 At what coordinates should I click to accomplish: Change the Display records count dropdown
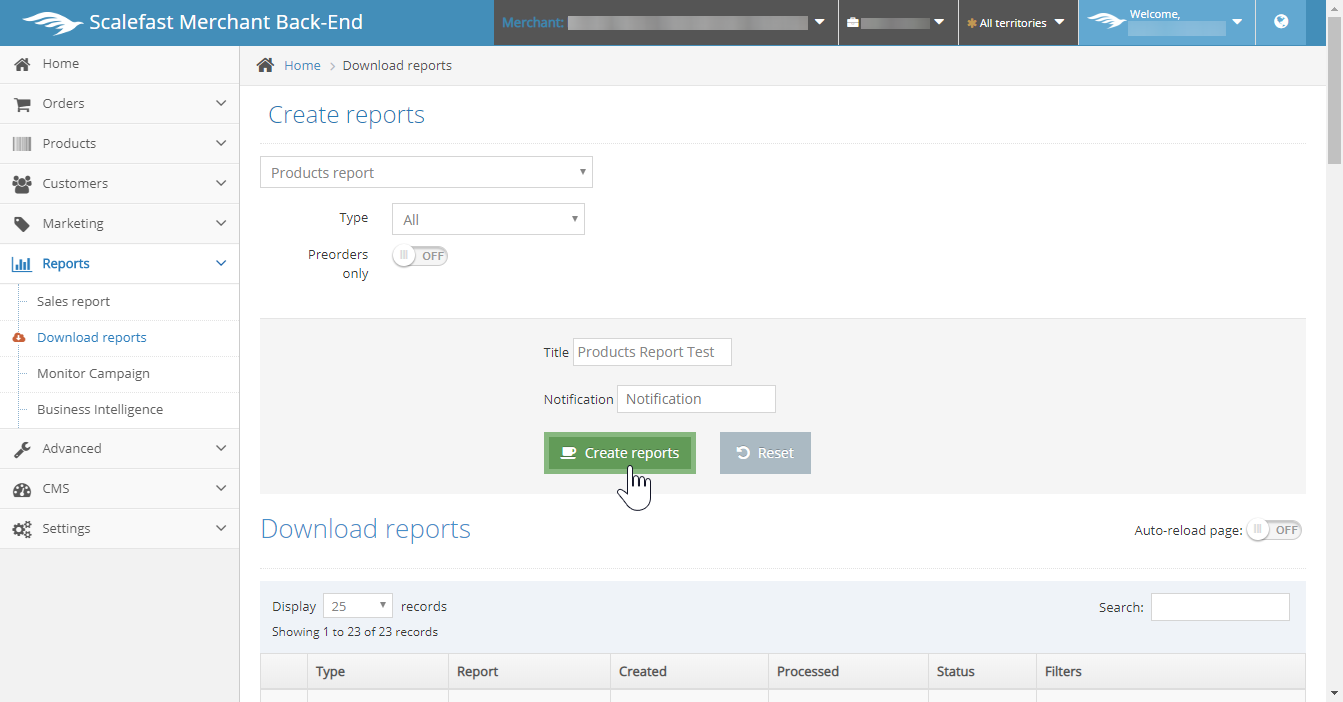pos(358,606)
